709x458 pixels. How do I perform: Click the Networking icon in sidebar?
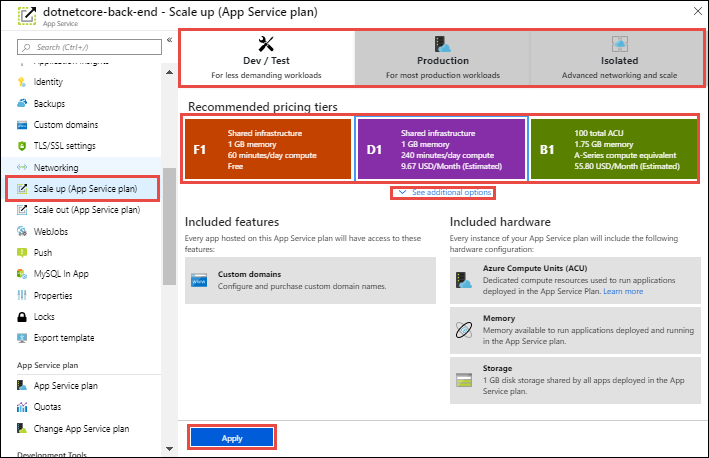(x=22, y=167)
